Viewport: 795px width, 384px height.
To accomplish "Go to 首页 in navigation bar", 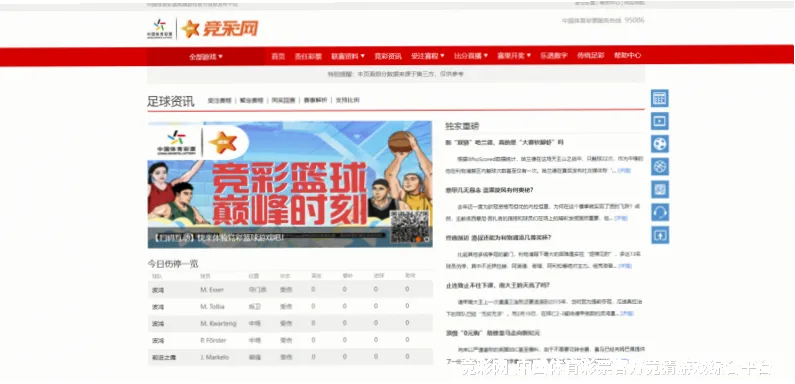I will 278,56.
